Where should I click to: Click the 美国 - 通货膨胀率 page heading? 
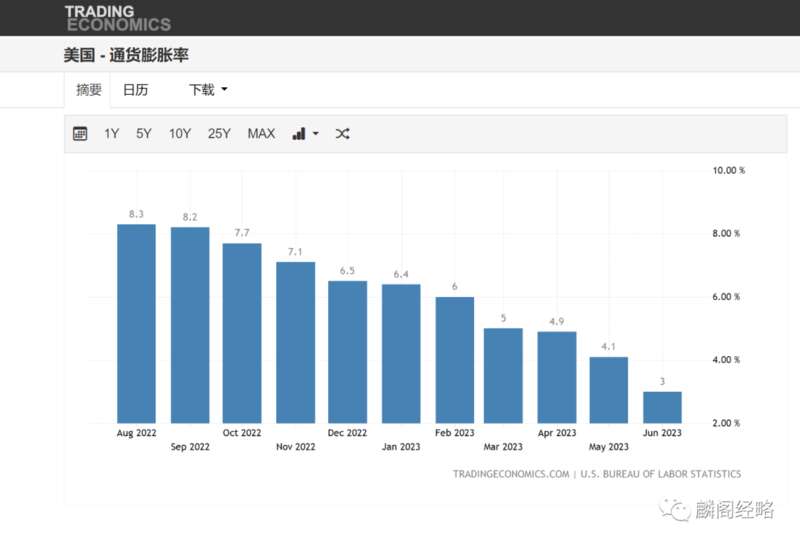pos(126,55)
